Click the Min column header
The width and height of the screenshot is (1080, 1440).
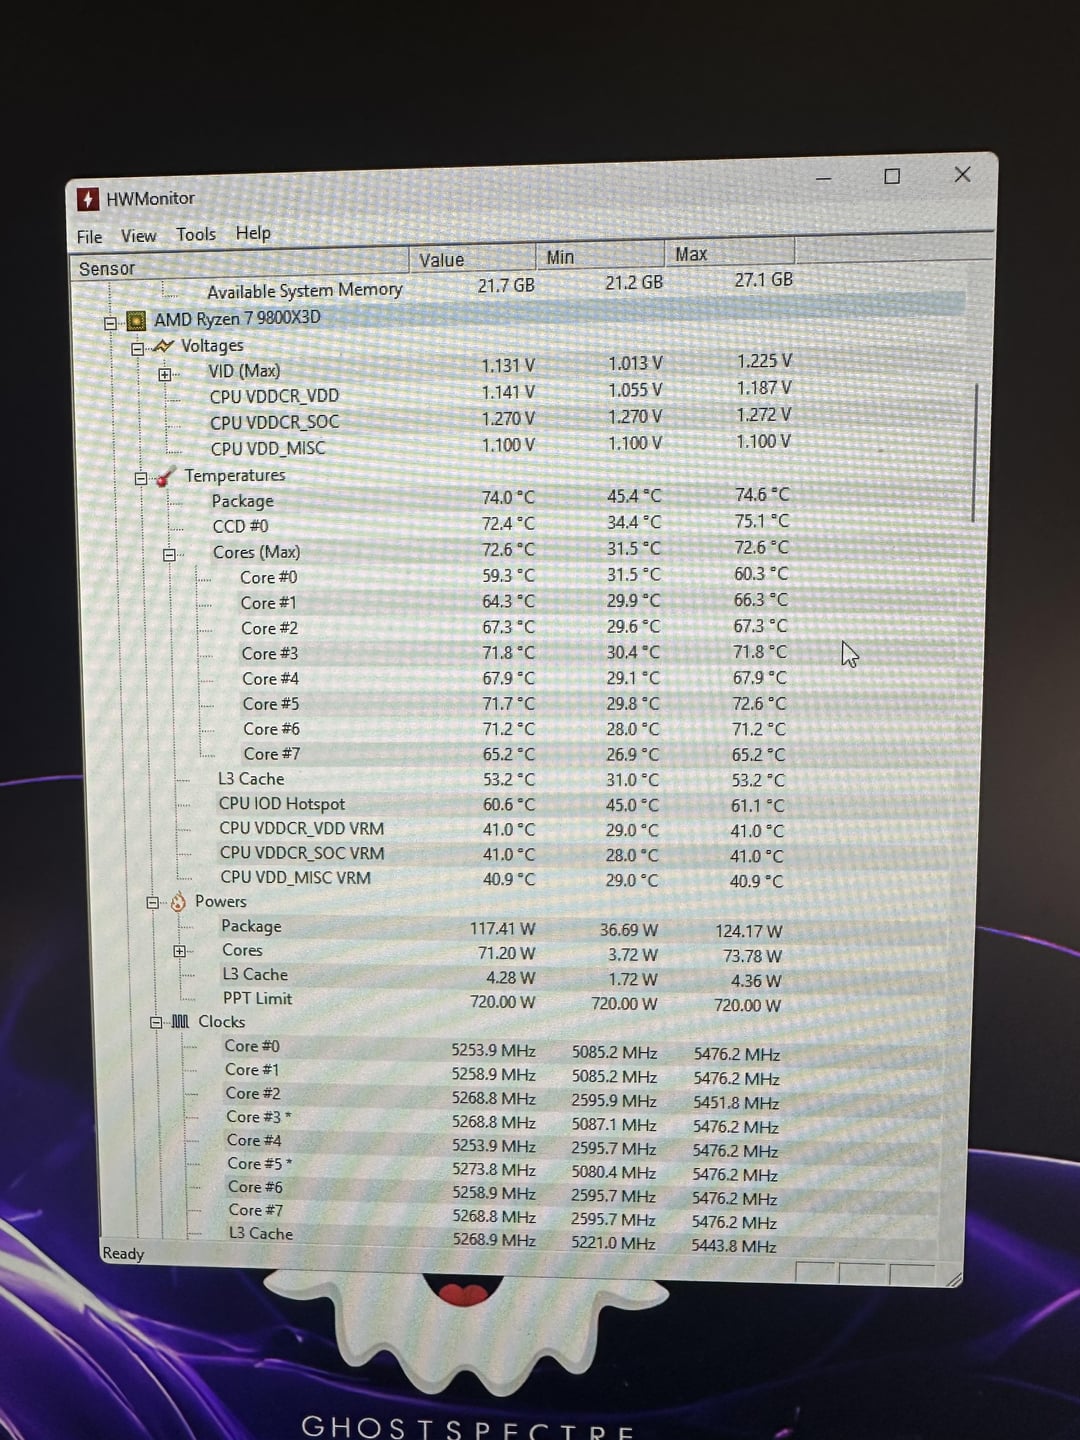(x=600, y=256)
